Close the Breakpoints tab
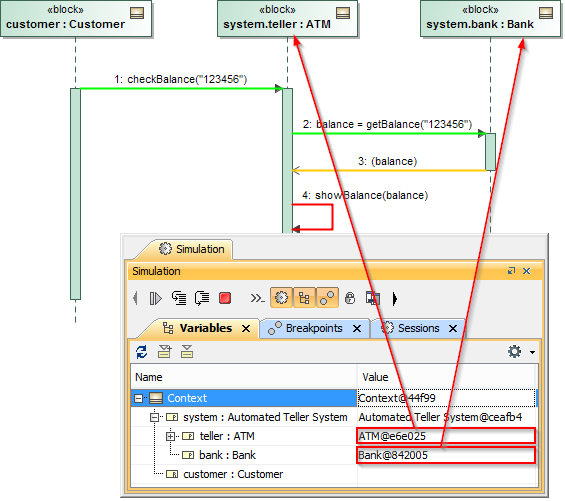 [x=357, y=329]
